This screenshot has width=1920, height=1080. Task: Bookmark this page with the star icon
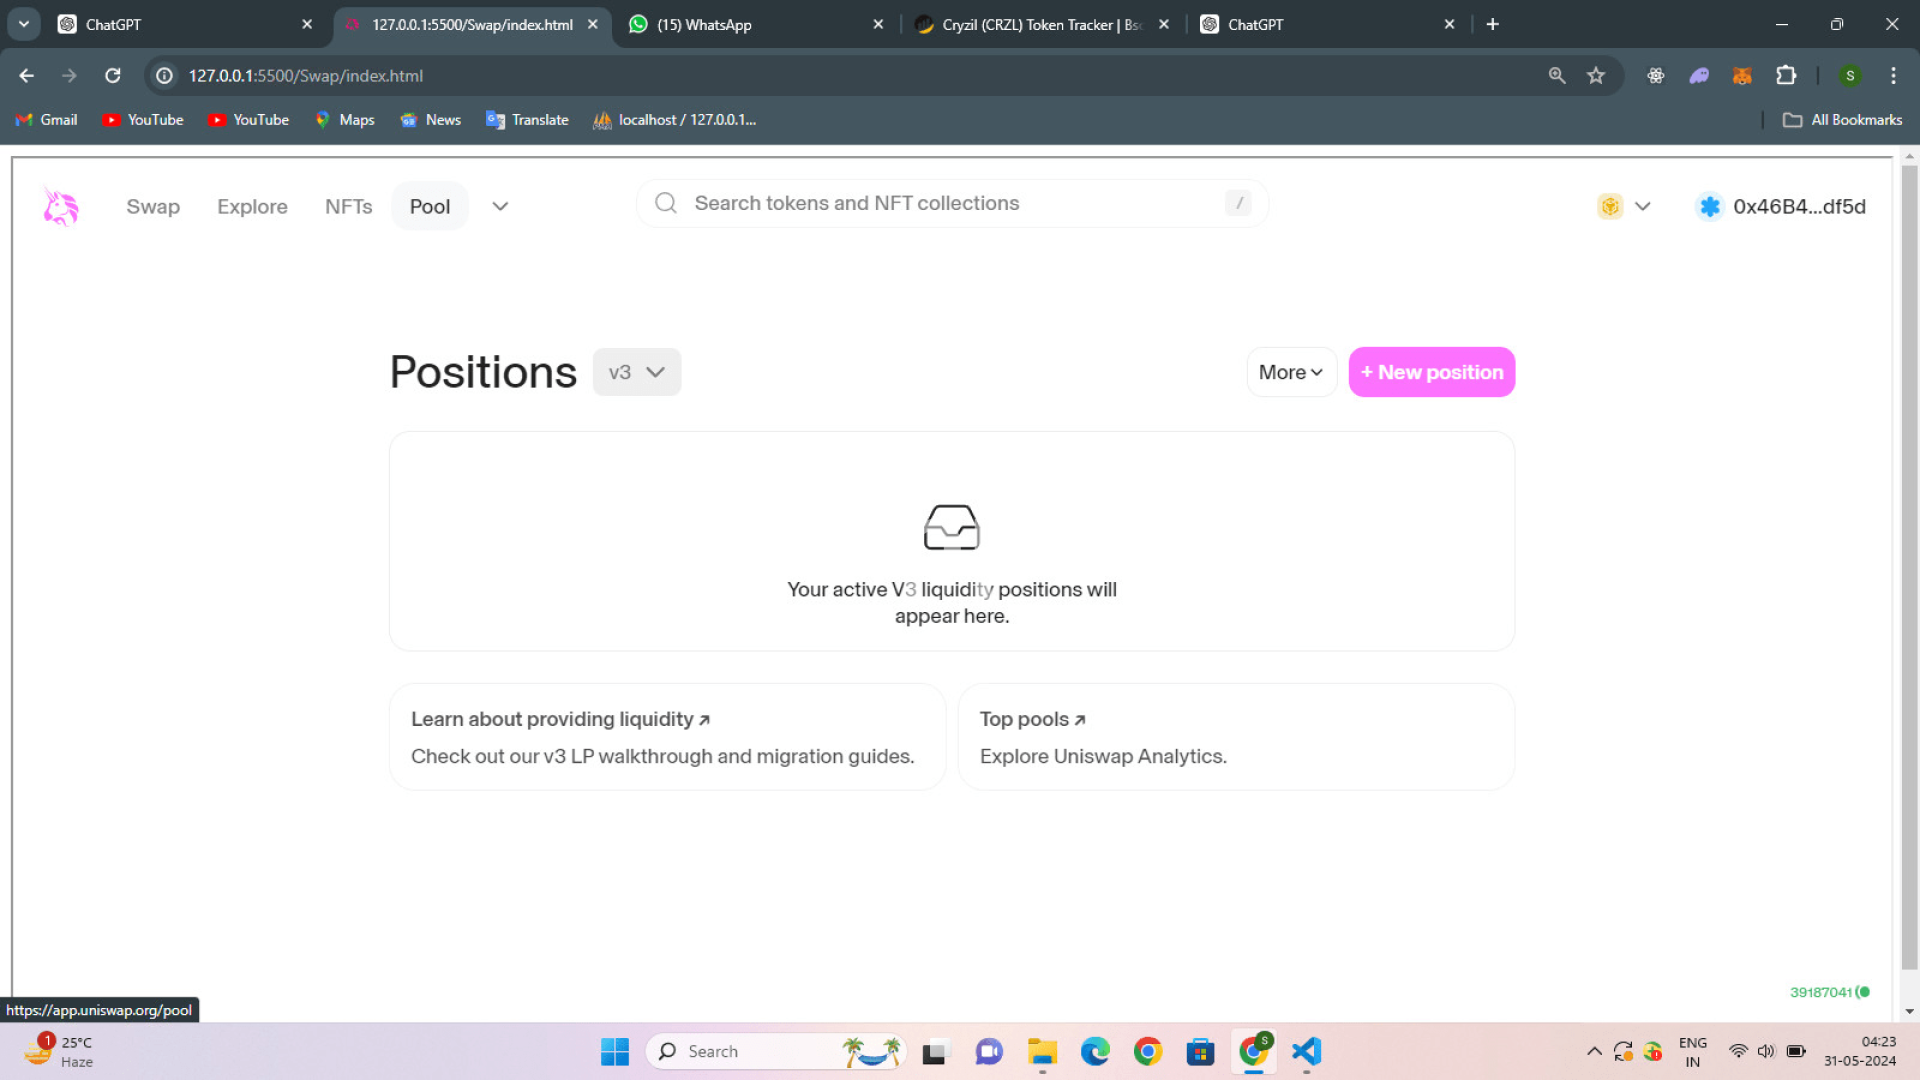point(1596,76)
